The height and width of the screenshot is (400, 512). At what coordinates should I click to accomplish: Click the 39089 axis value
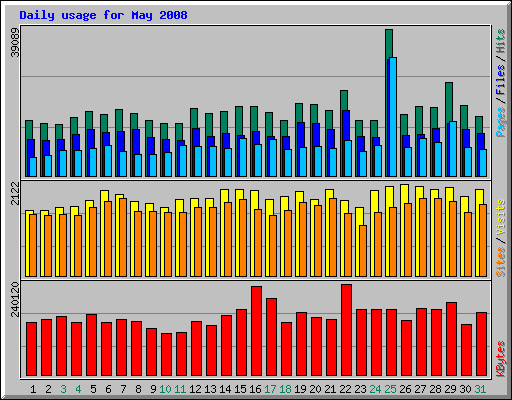pos(15,42)
